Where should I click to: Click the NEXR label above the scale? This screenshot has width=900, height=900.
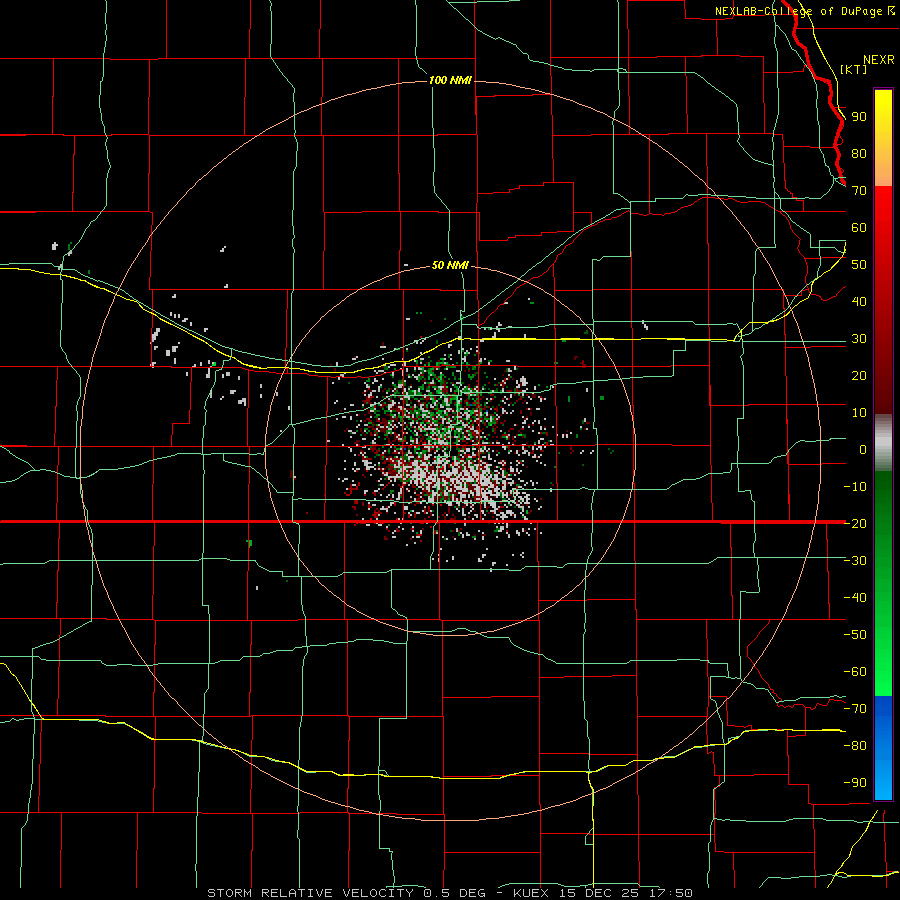point(878,60)
